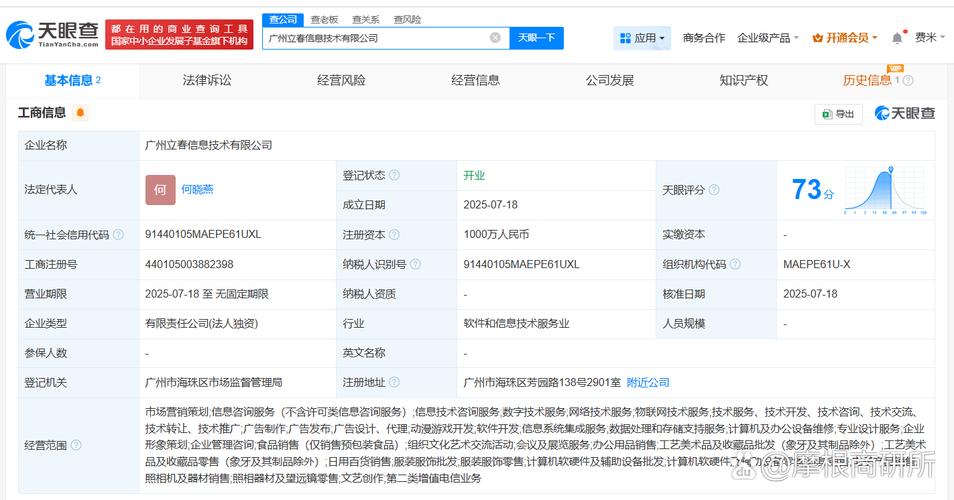Open the 法律诉讼 tab

click(207, 80)
